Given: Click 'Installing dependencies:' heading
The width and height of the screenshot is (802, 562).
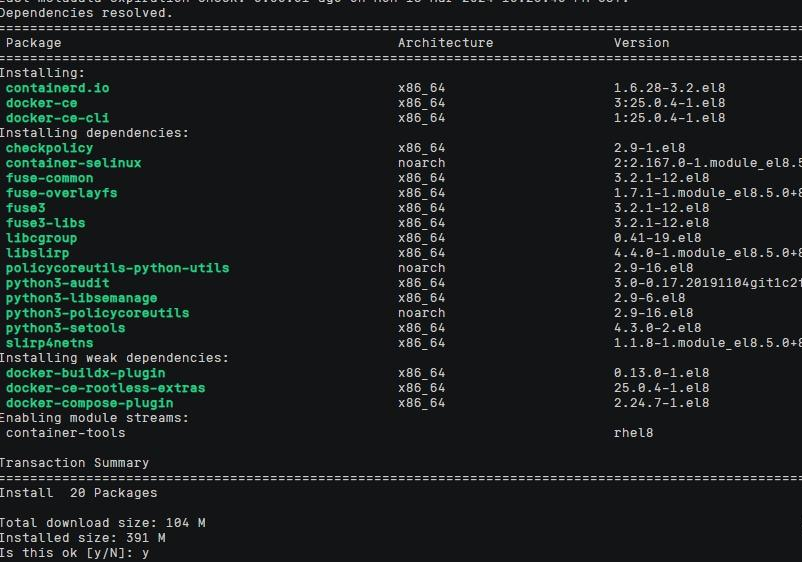Looking at the screenshot, I should click(x=94, y=133).
